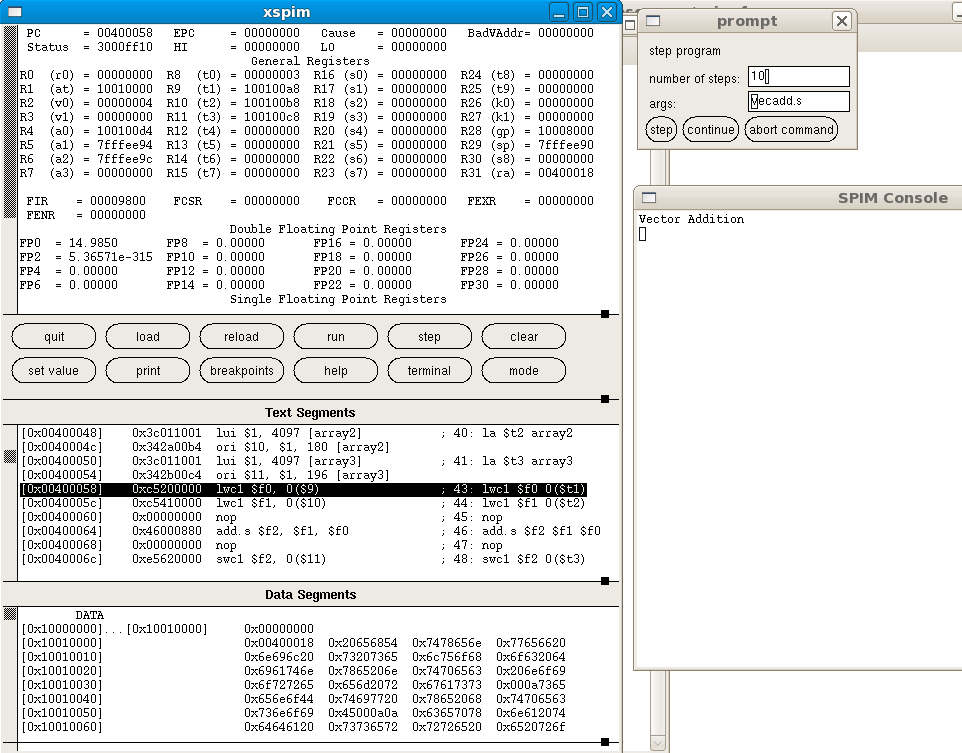Click the args text field
Image resolution: width=962 pixels, height=753 pixels.
[798, 102]
